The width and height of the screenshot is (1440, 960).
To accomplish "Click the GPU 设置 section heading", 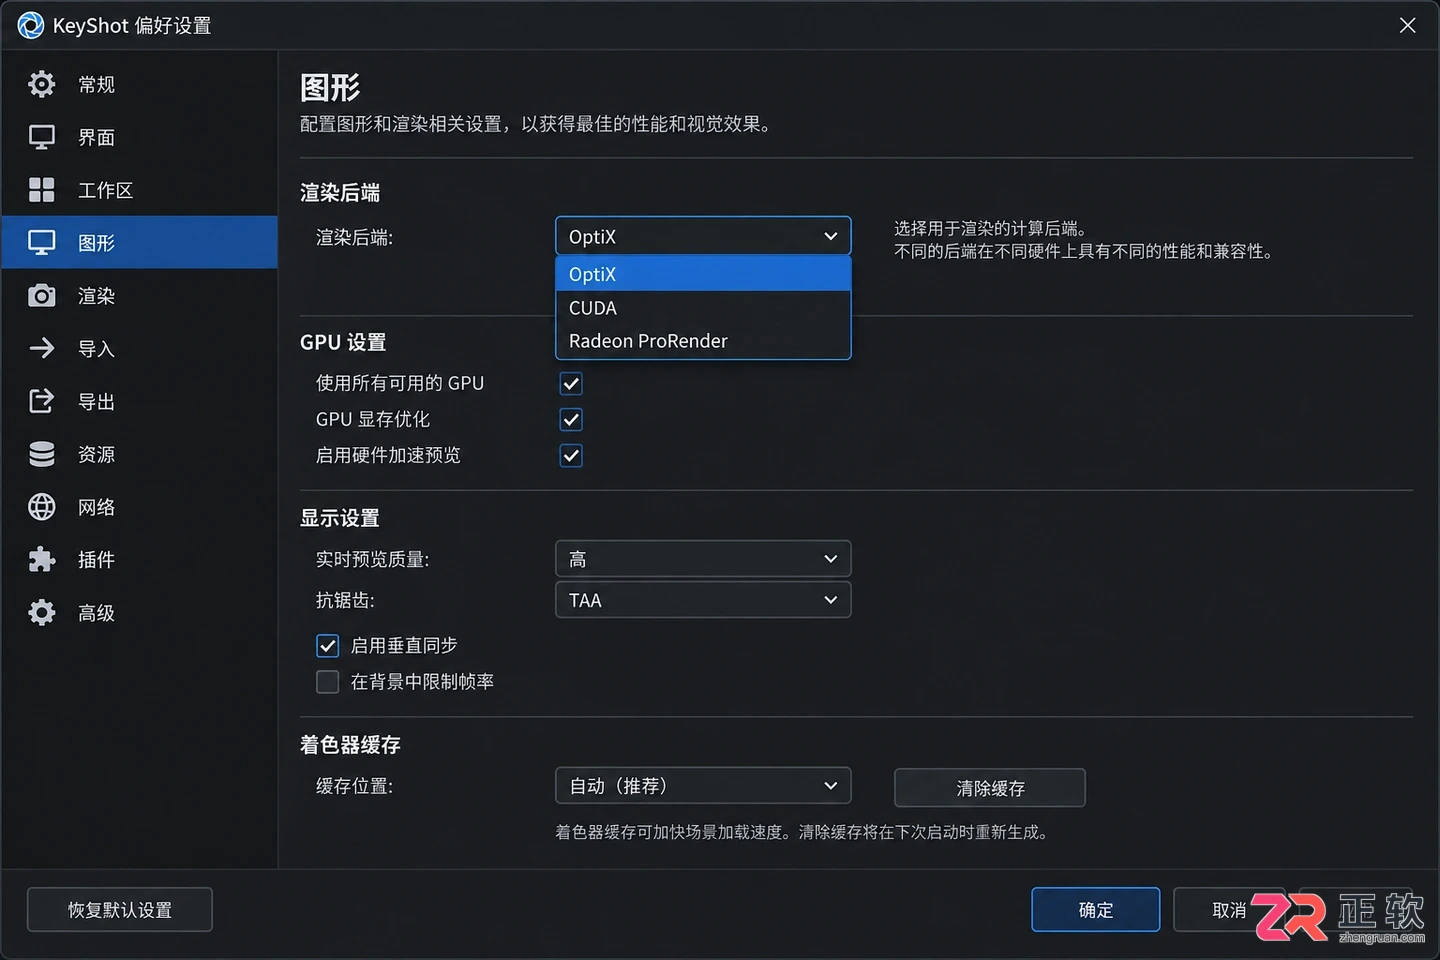I will tap(343, 342).
